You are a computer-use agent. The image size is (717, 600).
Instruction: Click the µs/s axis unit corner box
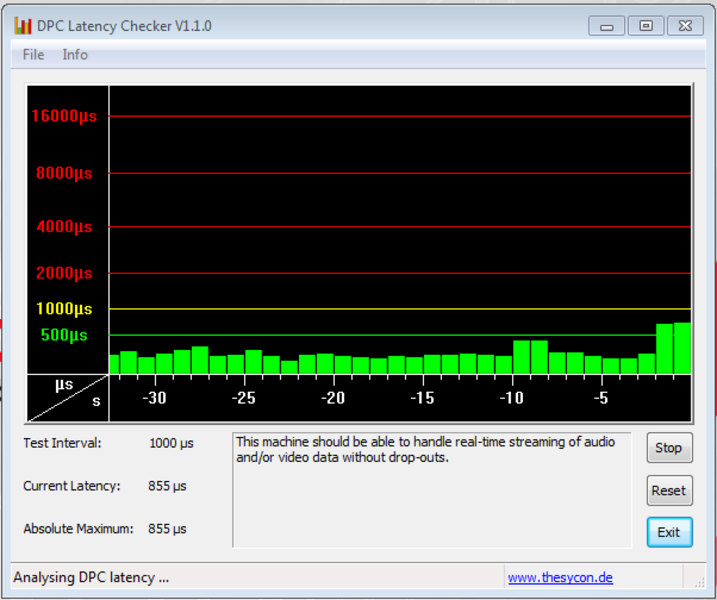point(68,397)
